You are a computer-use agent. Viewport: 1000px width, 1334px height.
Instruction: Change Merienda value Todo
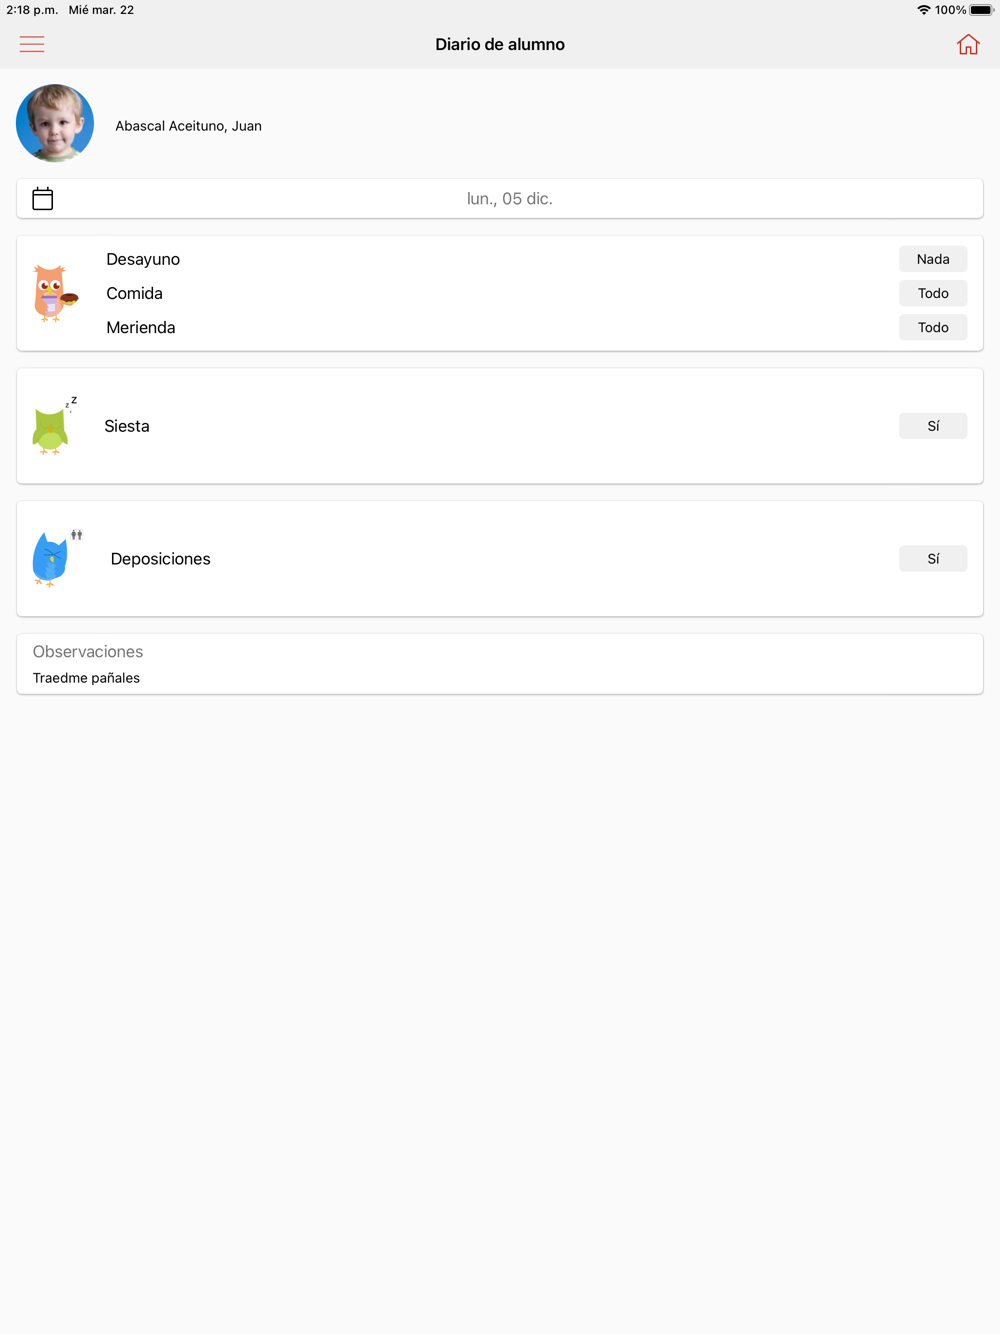[933, 327]
